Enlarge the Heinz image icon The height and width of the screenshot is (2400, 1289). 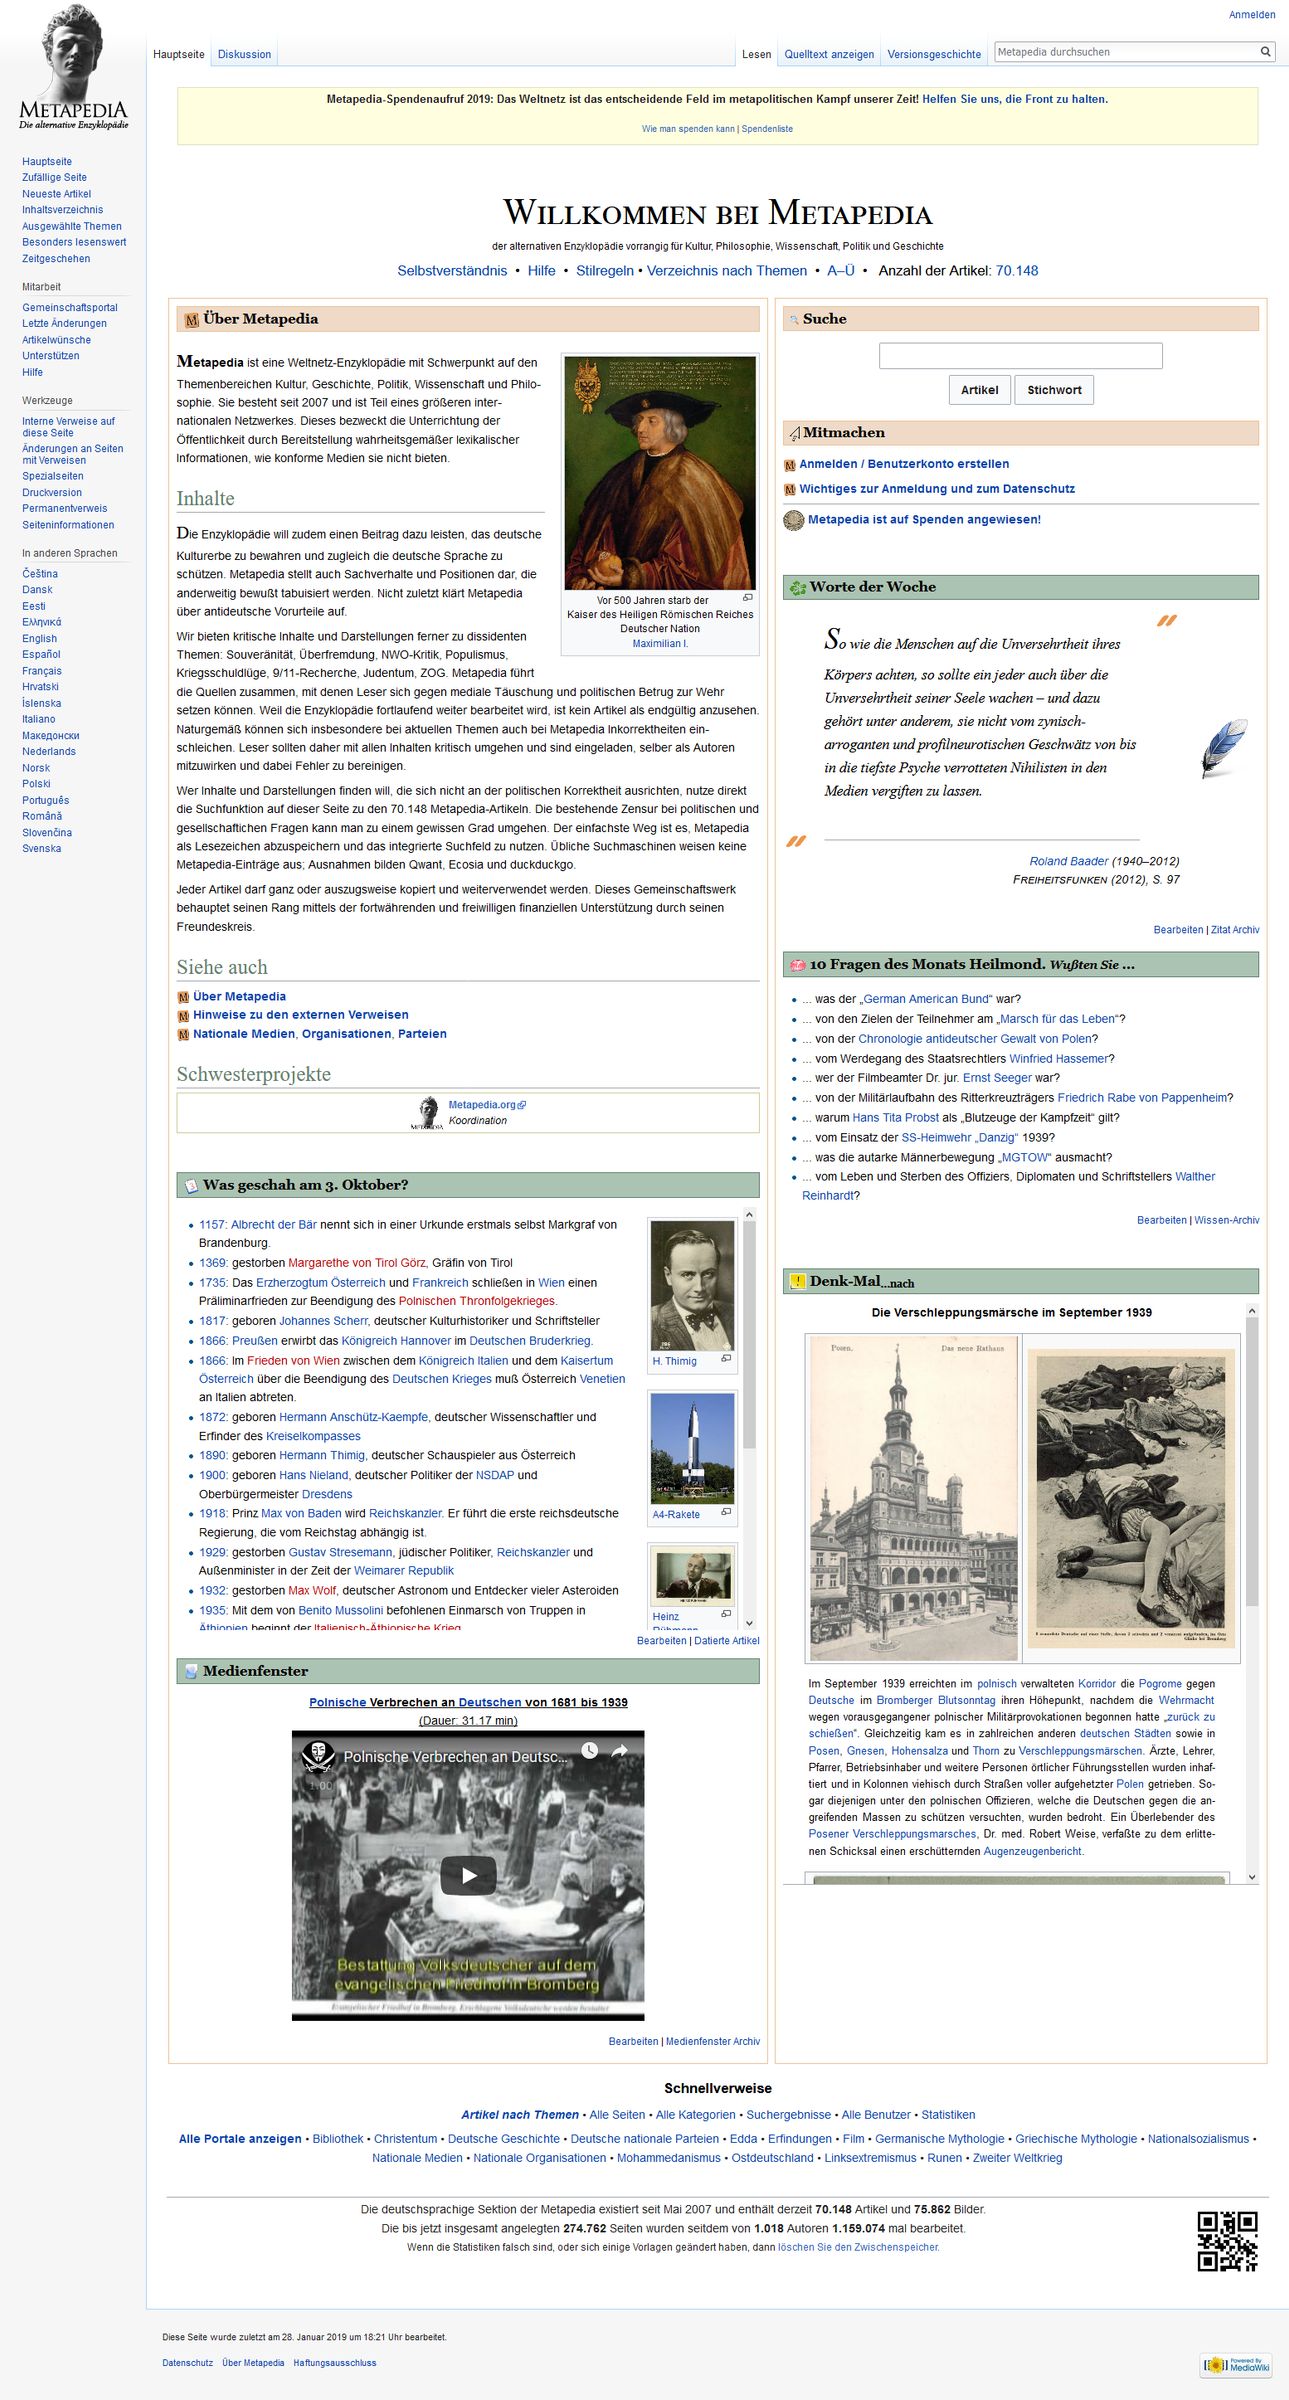point(726,1614)
